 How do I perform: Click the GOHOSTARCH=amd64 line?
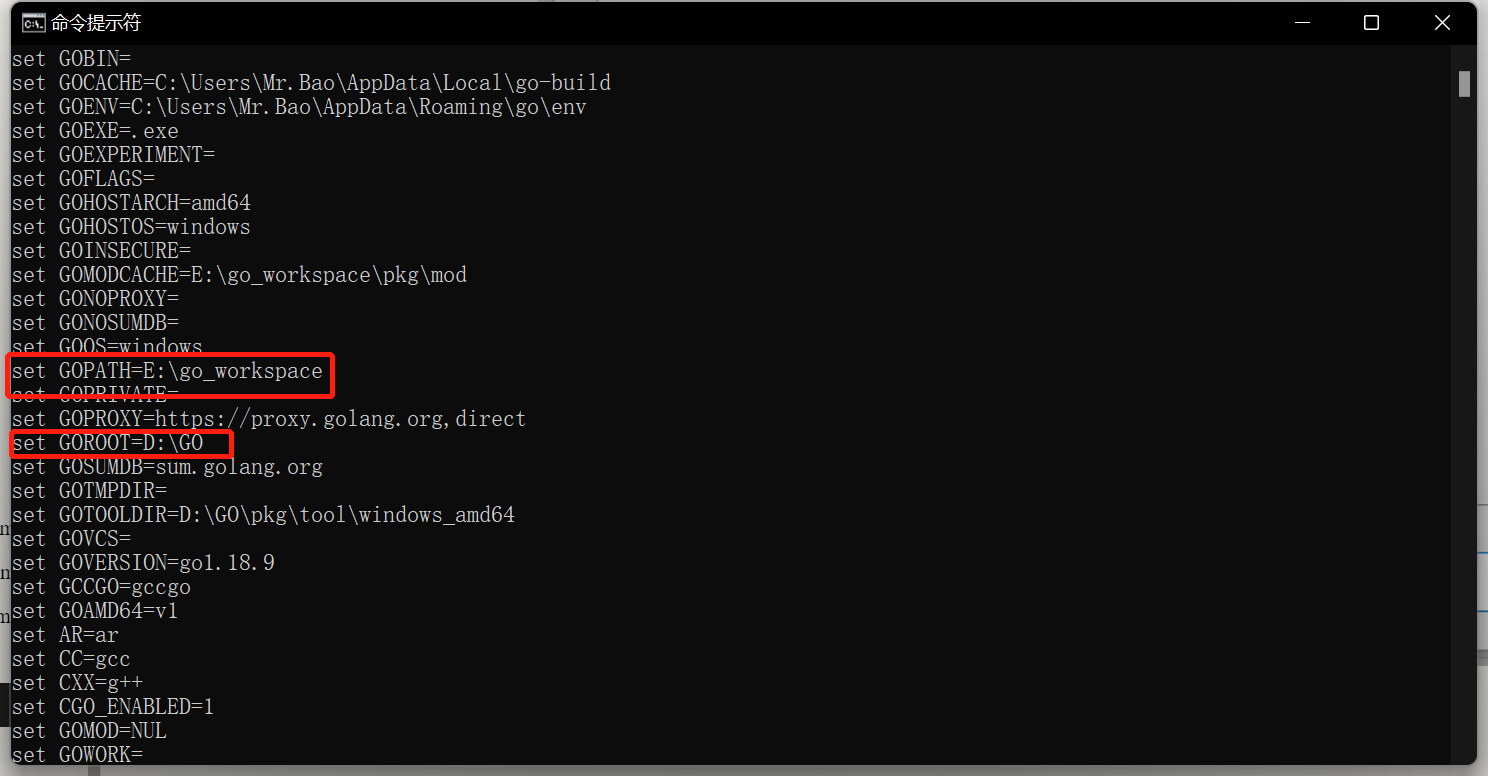(x=131, y=203)
